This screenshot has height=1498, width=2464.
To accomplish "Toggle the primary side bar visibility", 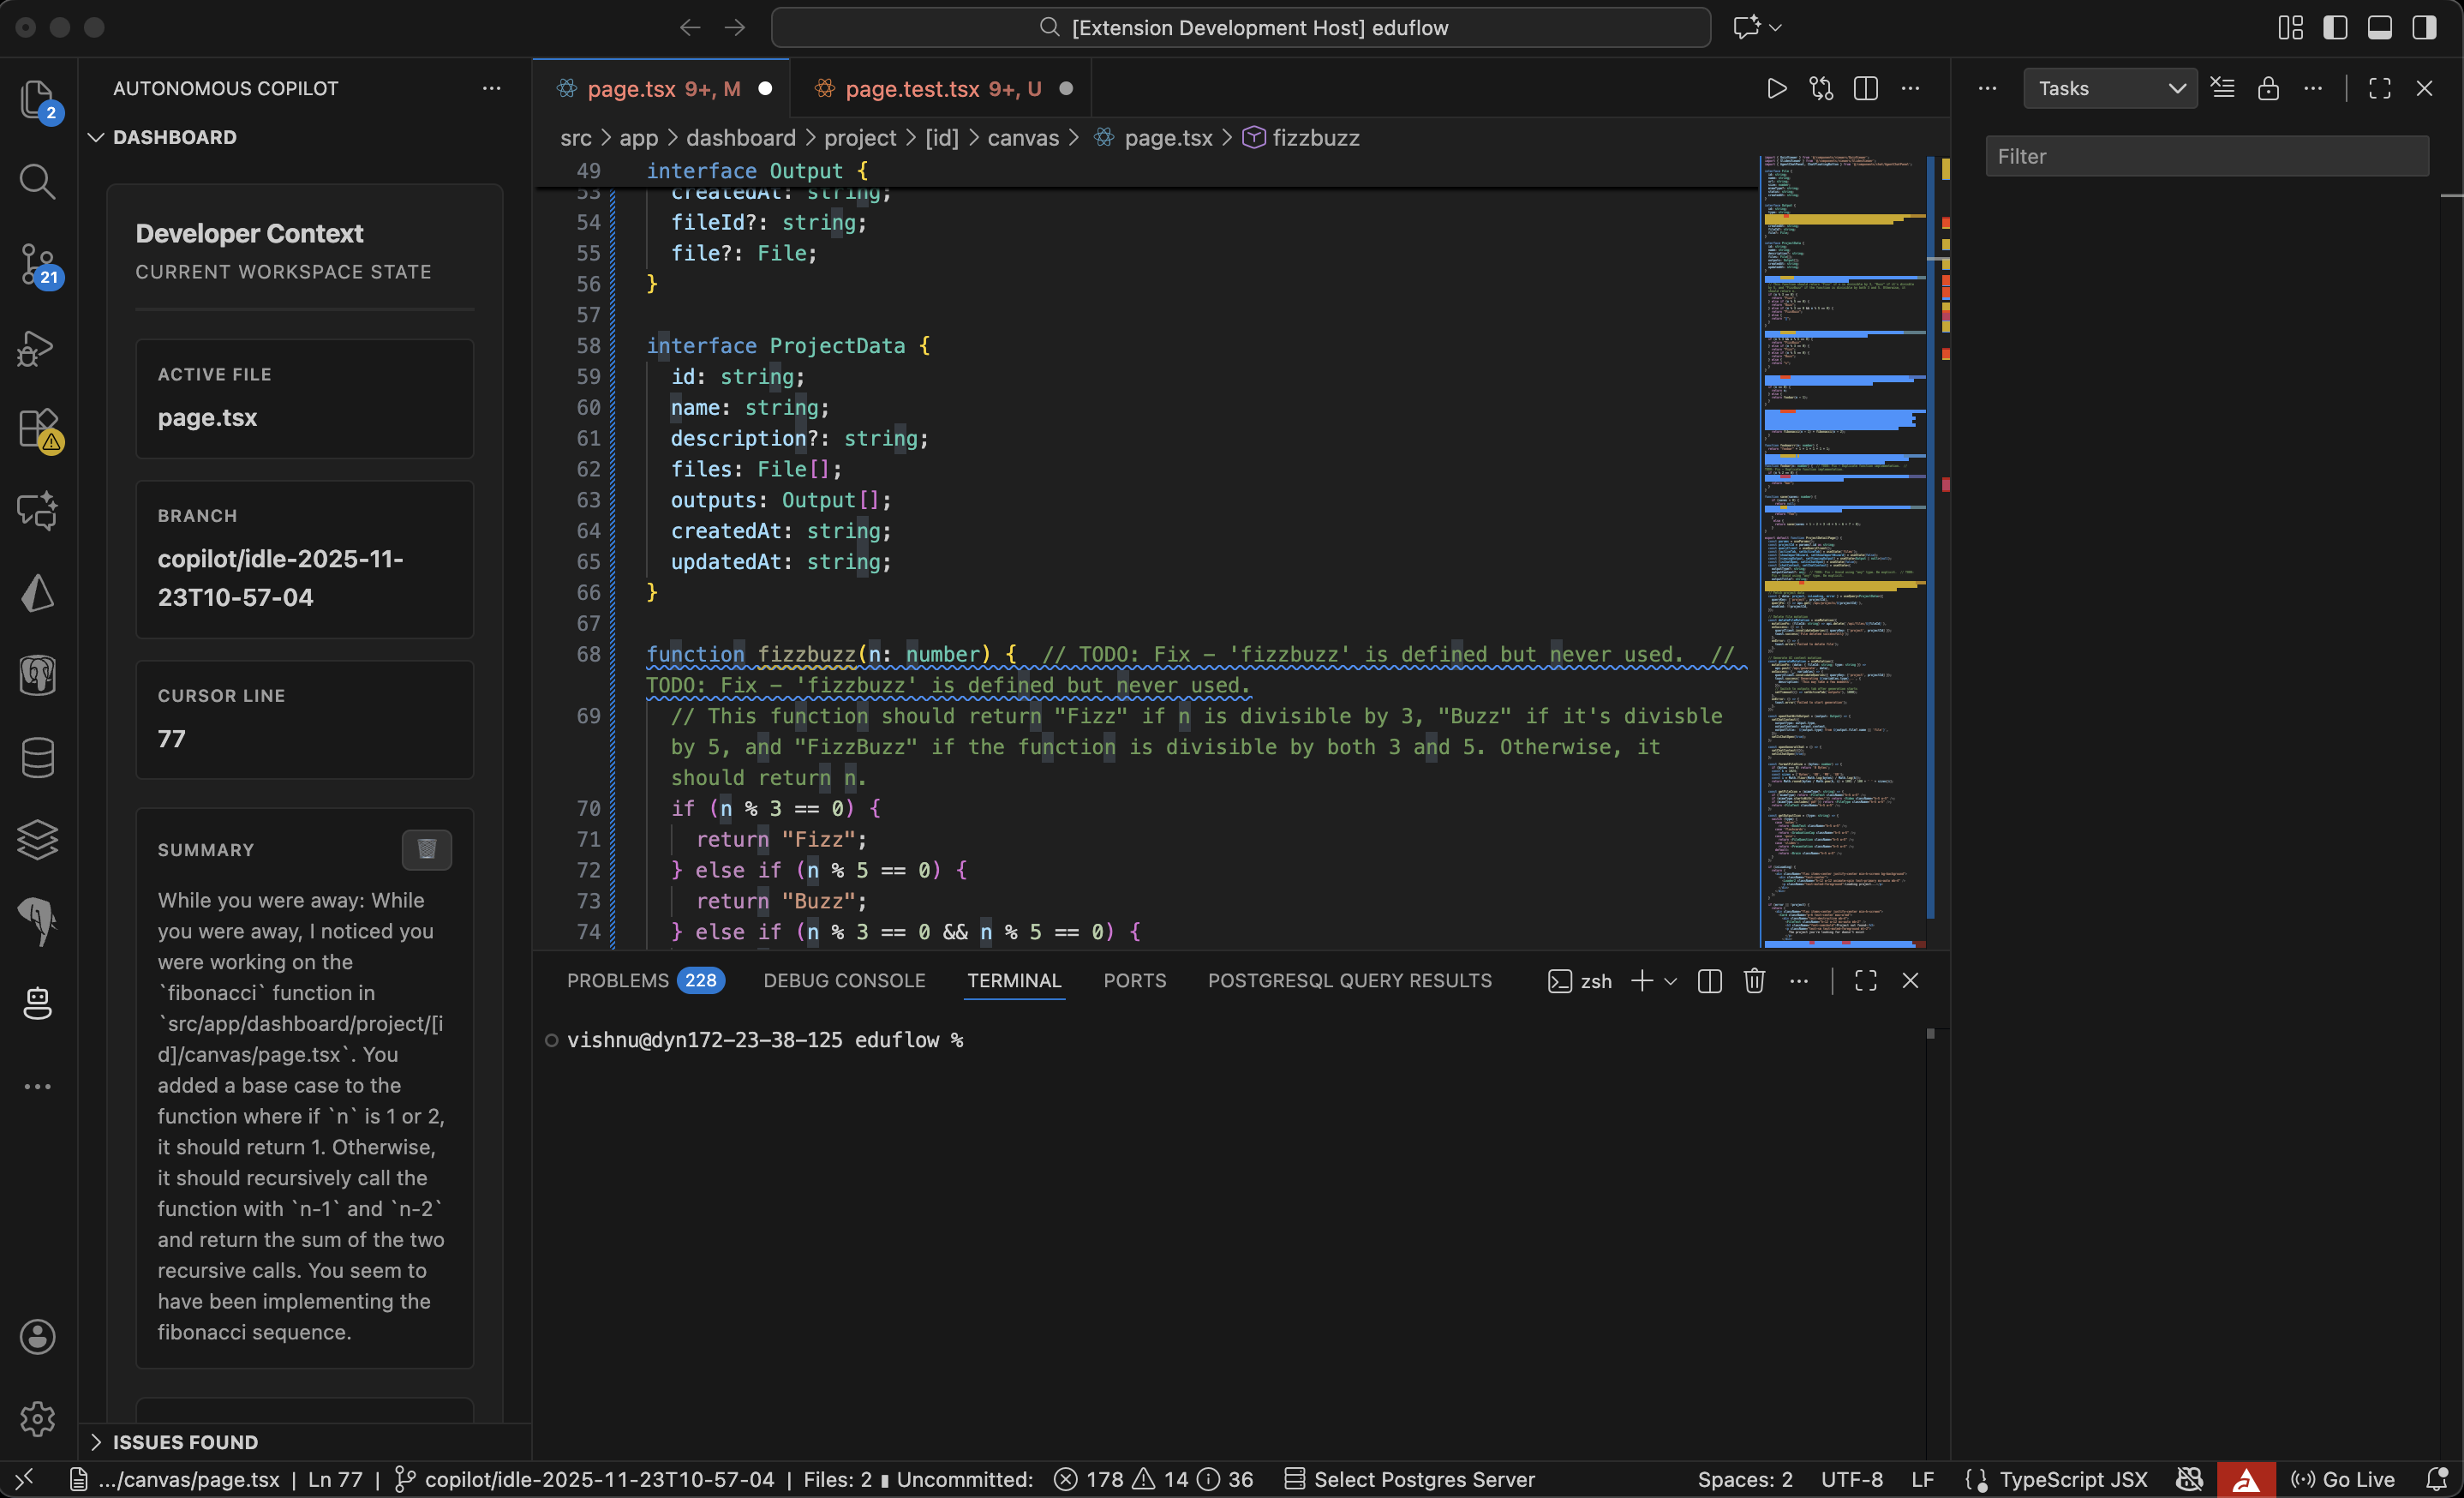I will pyautogui.click(x=2335, y=28).
